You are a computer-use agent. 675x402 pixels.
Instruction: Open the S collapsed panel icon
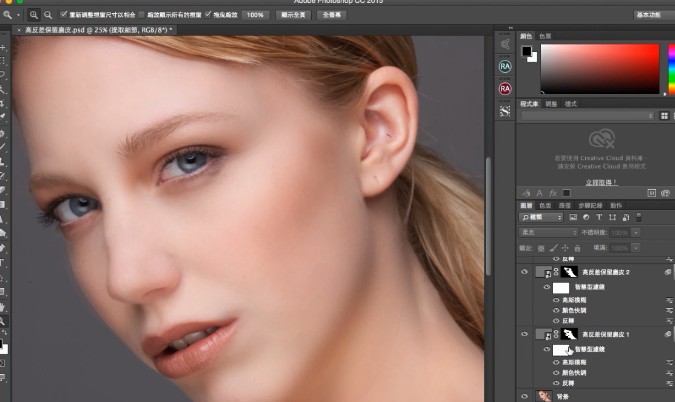pyautogui.click(x=505, y=111)
